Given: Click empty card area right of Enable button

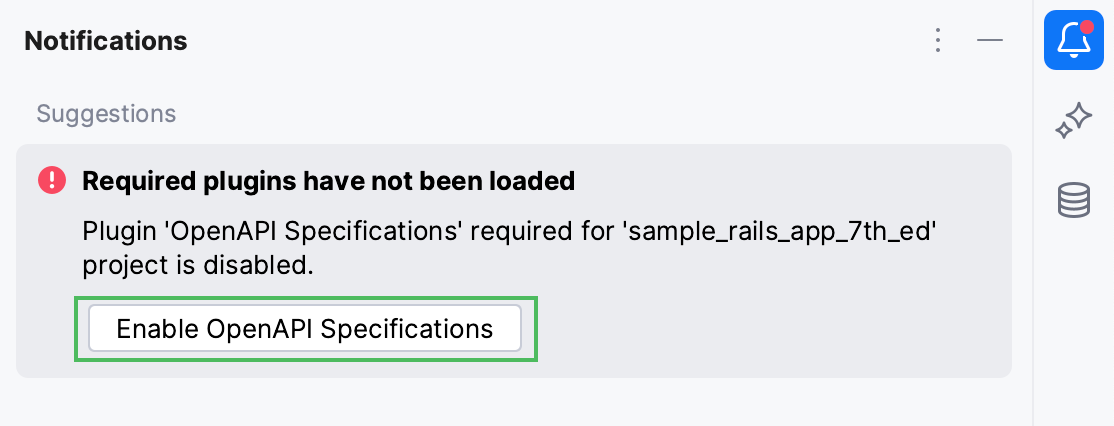Looking at the screenshot, I should tap(760, 329).
